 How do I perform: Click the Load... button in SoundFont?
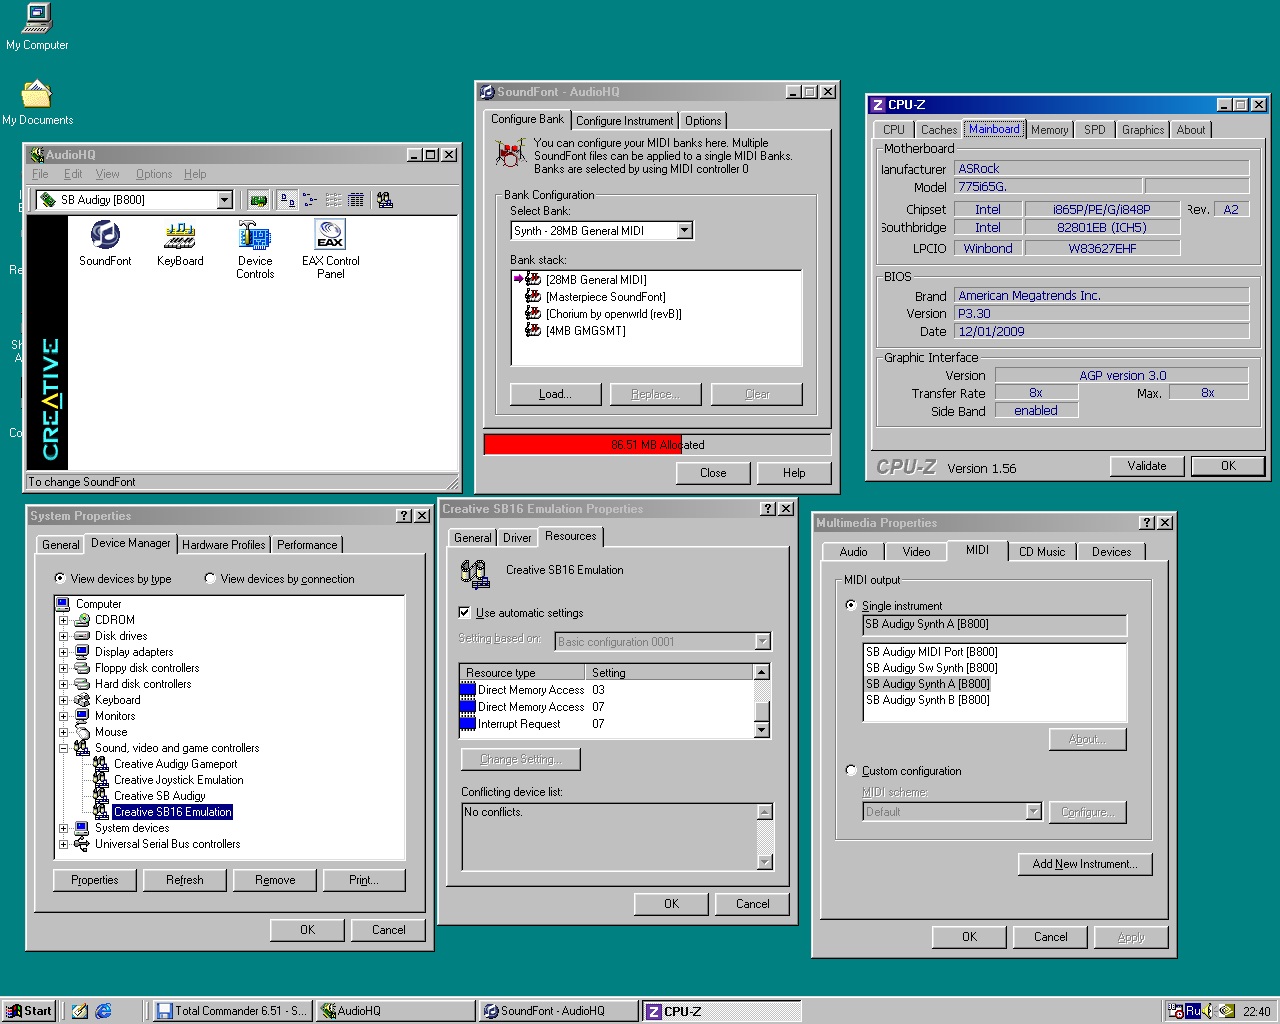pyautogui.click(x=555, y=394)
